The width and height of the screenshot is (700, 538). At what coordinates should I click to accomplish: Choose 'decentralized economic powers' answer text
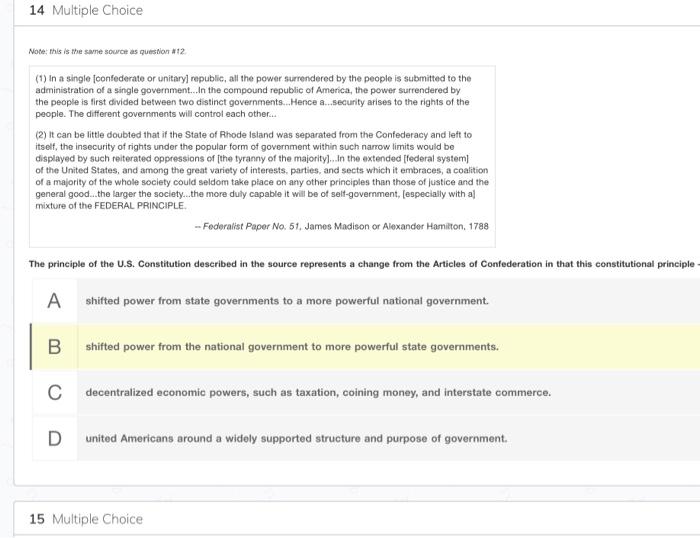pos(318,392)
